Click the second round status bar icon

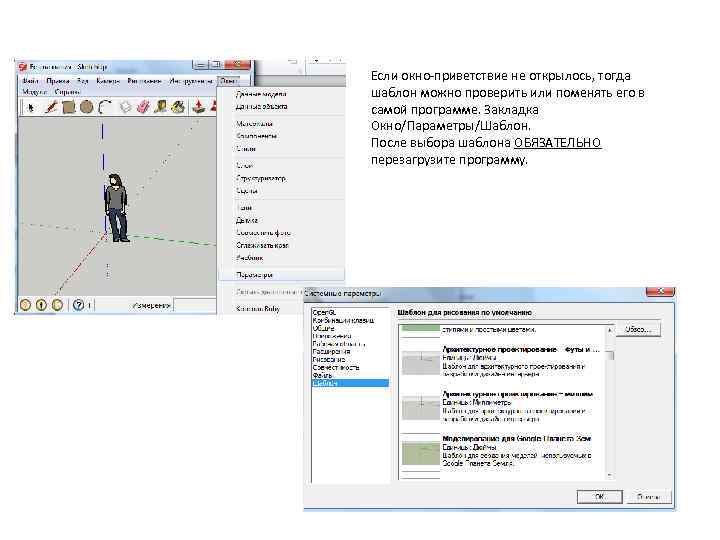click(x=41, y=304)
